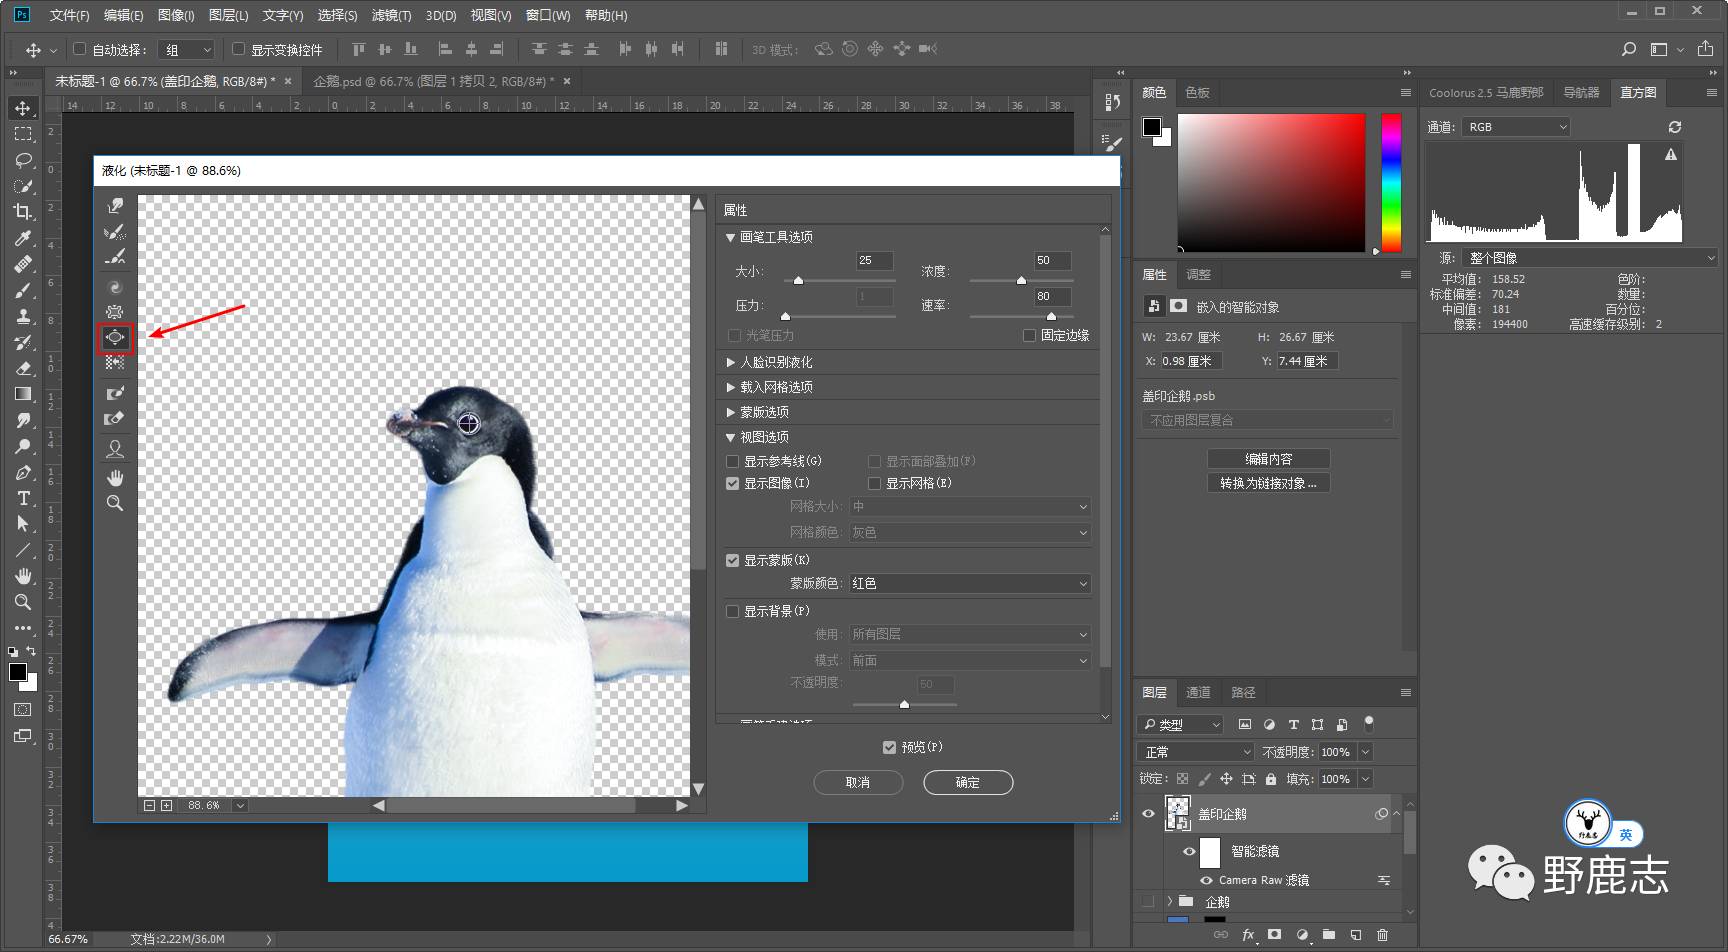Enable the 显示网格 checkbox
This screenshot has width=1728, height=952.
875,484
